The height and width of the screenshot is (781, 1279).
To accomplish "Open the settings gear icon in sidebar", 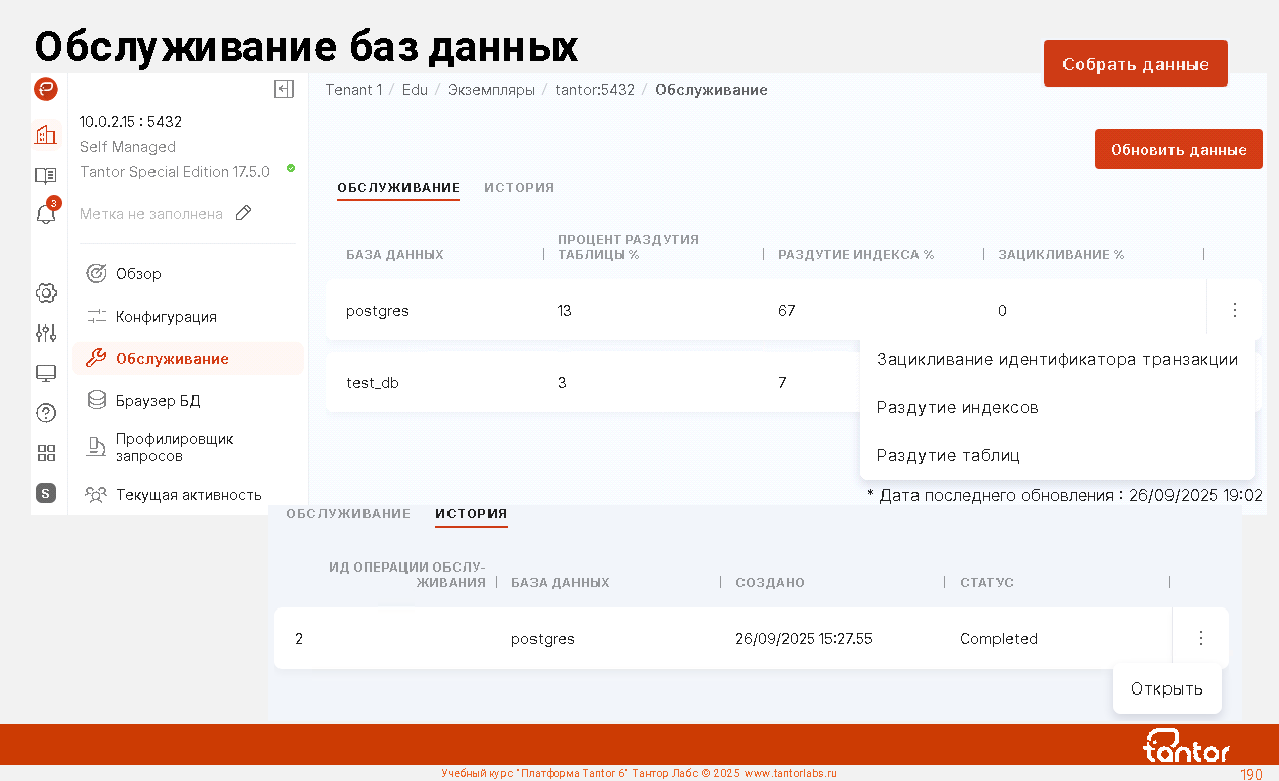I will click(x=46, y=293).
